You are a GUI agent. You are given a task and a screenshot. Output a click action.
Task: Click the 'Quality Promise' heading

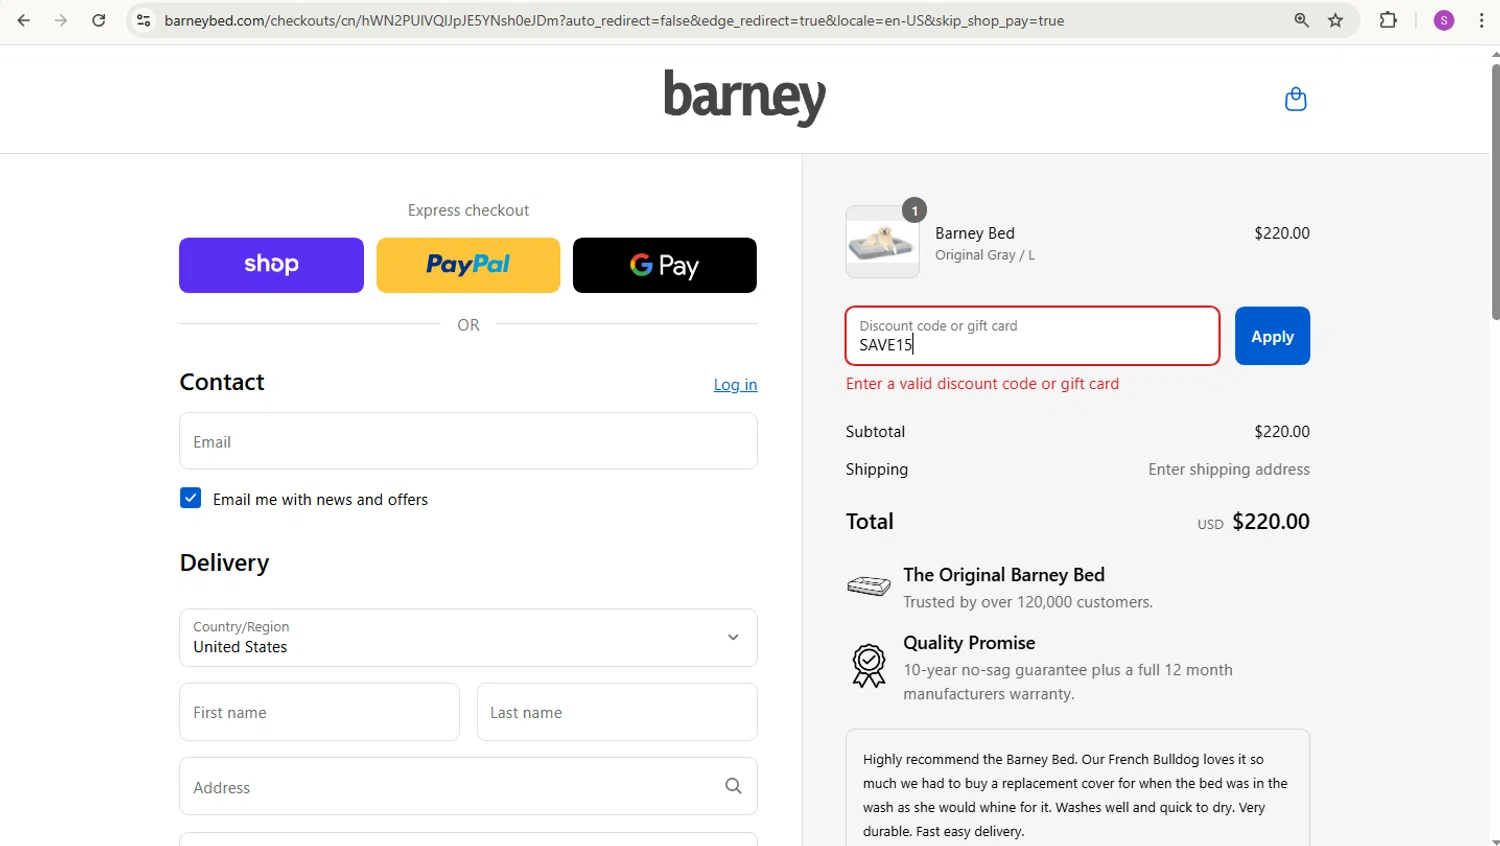tap(969, 643)
